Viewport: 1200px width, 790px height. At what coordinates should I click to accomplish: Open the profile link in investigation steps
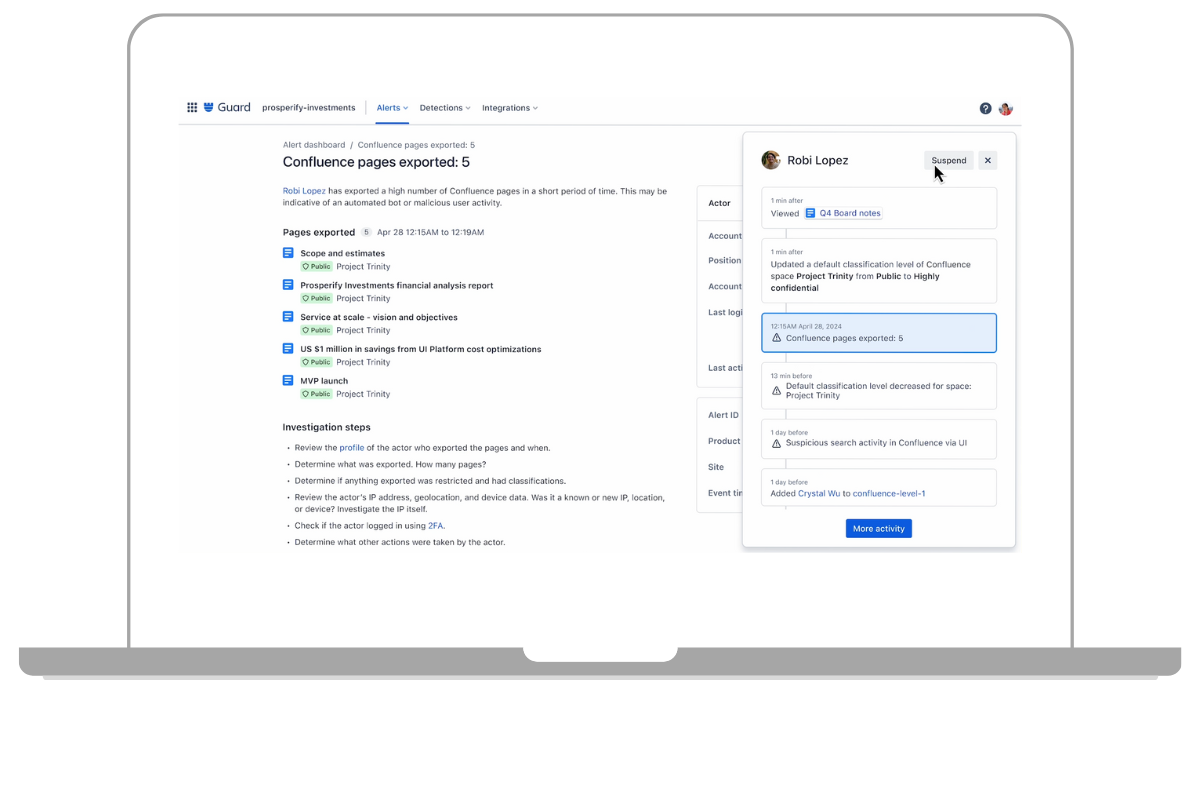(352, 448)
